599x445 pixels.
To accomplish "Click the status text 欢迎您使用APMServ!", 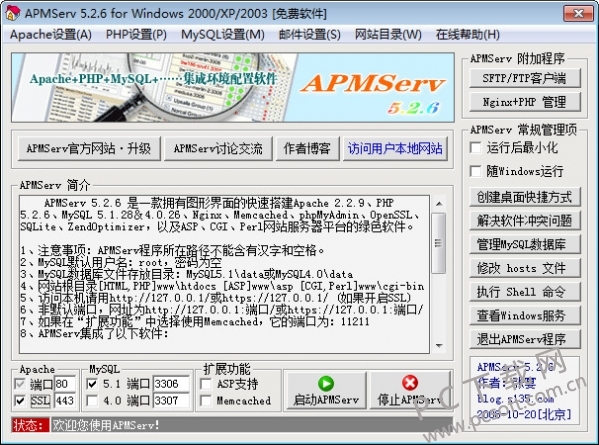I will (x=106, y=425).
